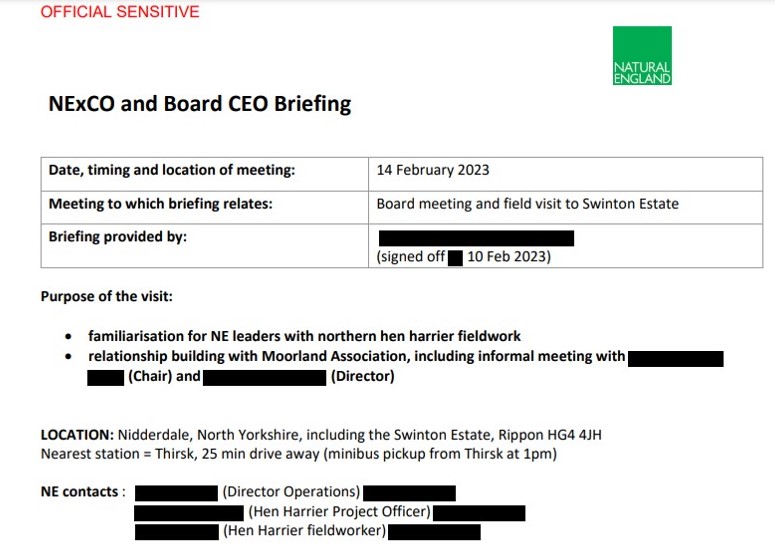This screenshot has height=544, width=775.
Task: Select the 'Briefing provided by:' label cell
Action: pos(118,237)
